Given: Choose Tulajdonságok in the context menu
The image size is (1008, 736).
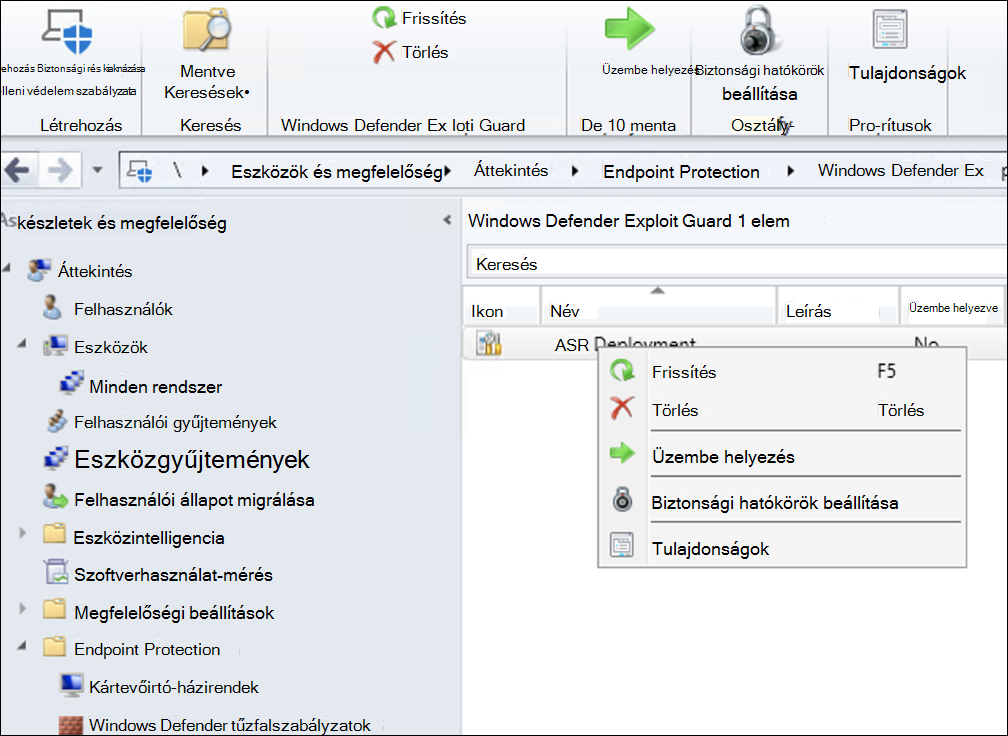Looking at the screenshot, I should pyautogui.click(x=782, y=548).
